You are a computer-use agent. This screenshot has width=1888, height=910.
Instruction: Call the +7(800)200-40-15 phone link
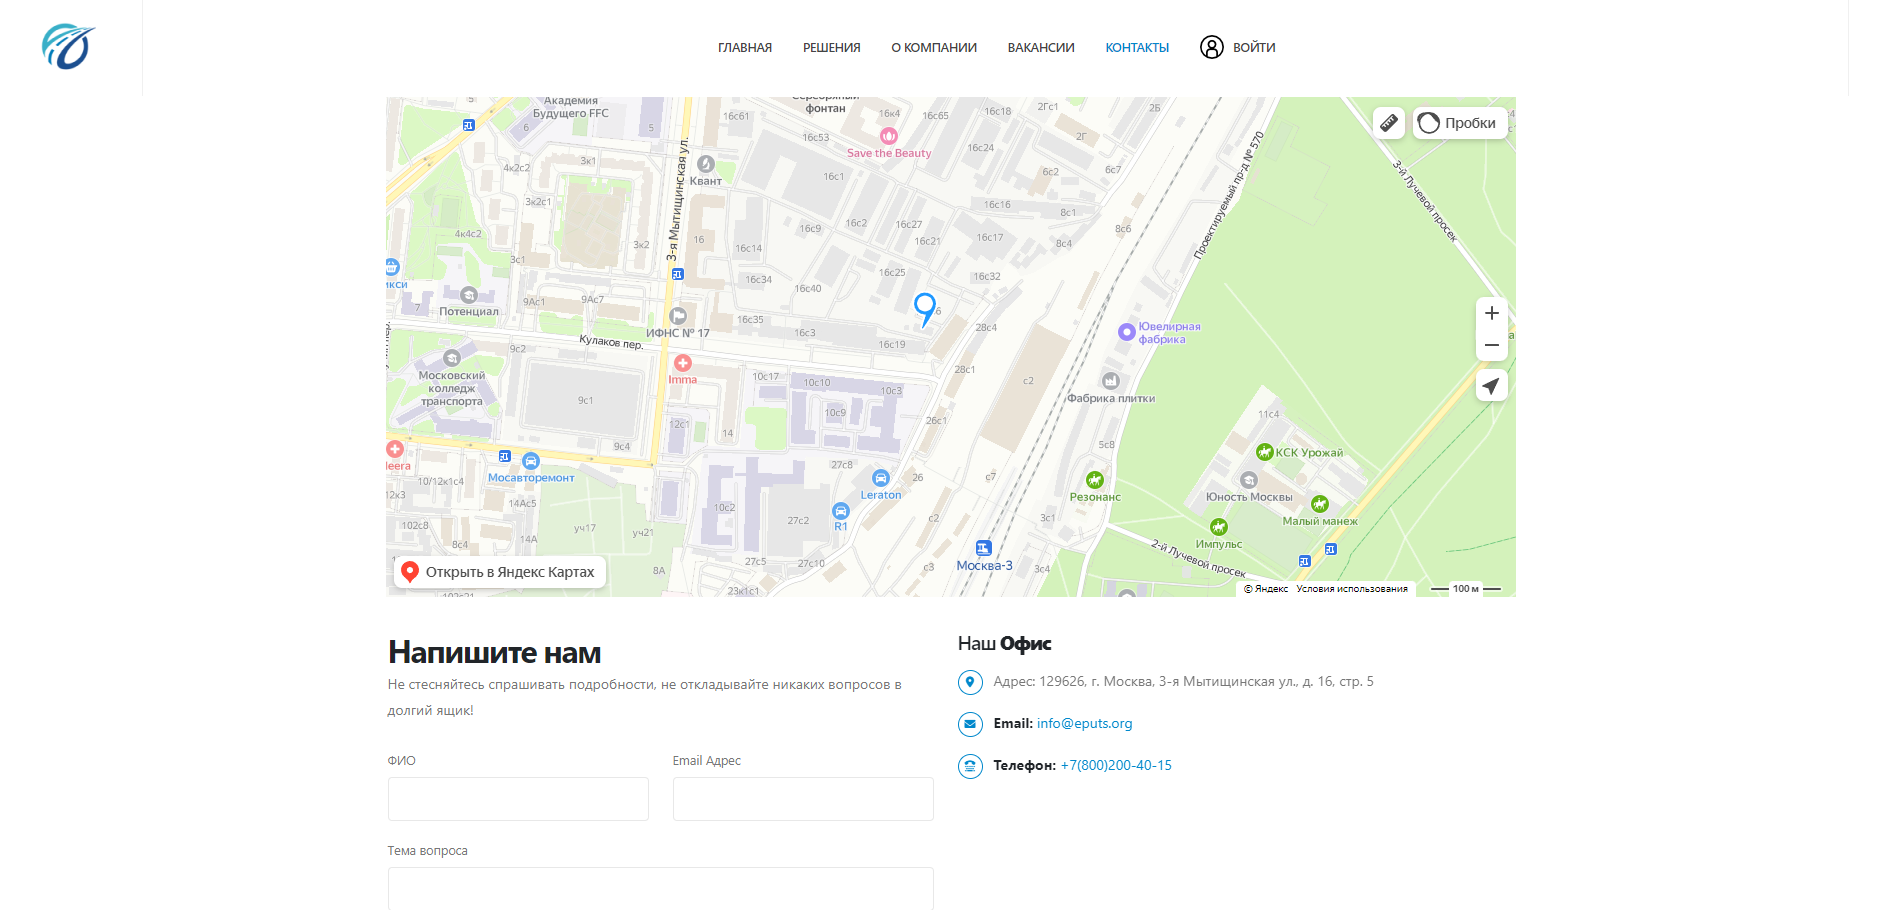coord(1116,765)
